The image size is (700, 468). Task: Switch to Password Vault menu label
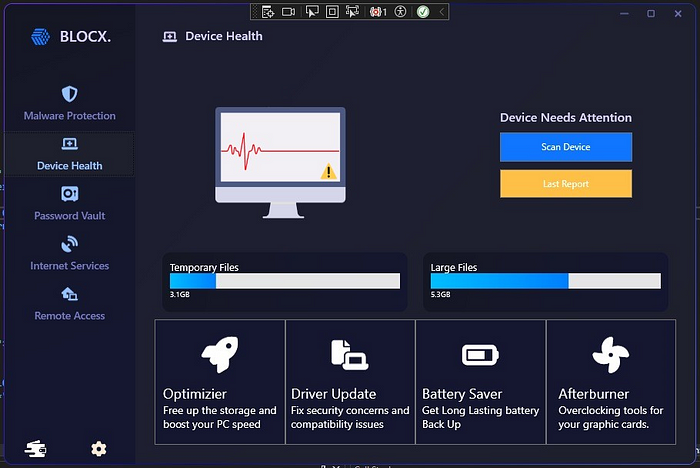click(69, 216)
